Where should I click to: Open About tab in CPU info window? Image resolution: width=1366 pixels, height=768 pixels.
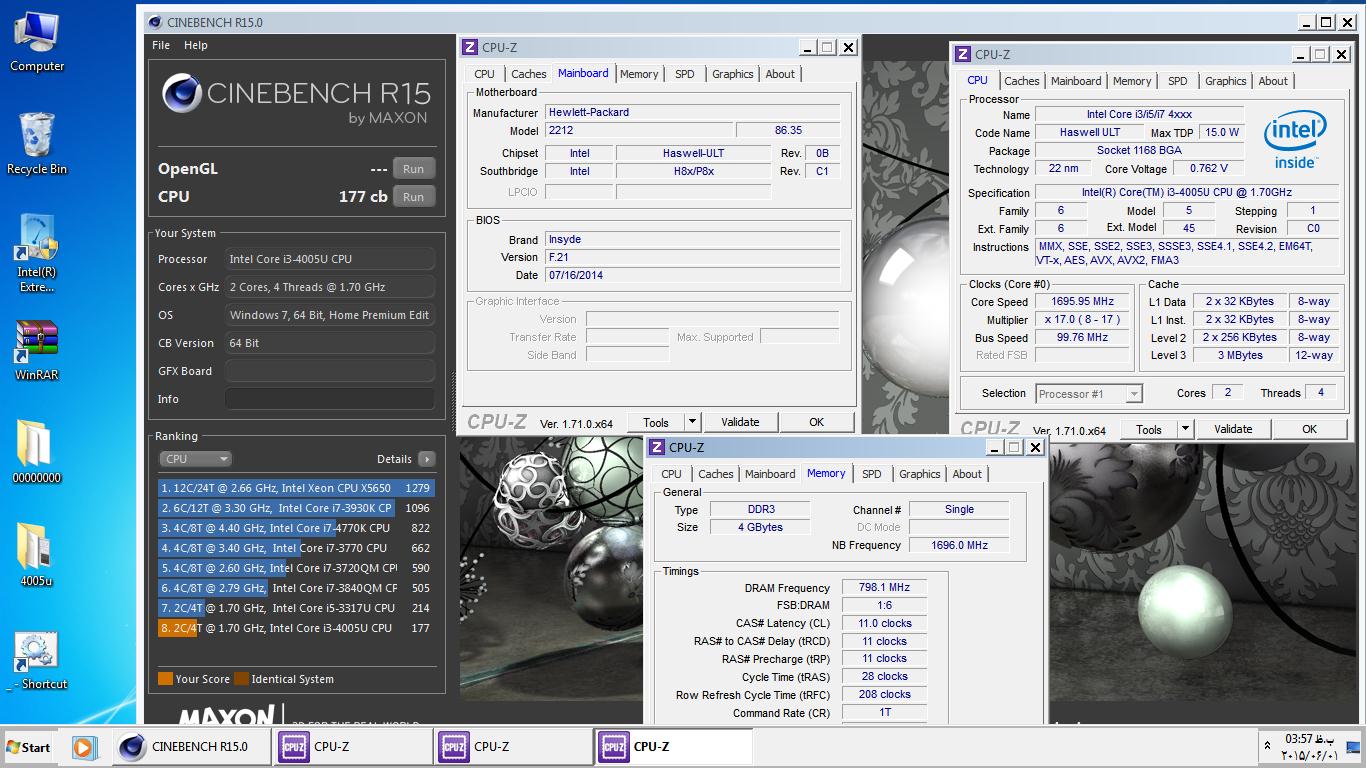tap(1273, 81)
